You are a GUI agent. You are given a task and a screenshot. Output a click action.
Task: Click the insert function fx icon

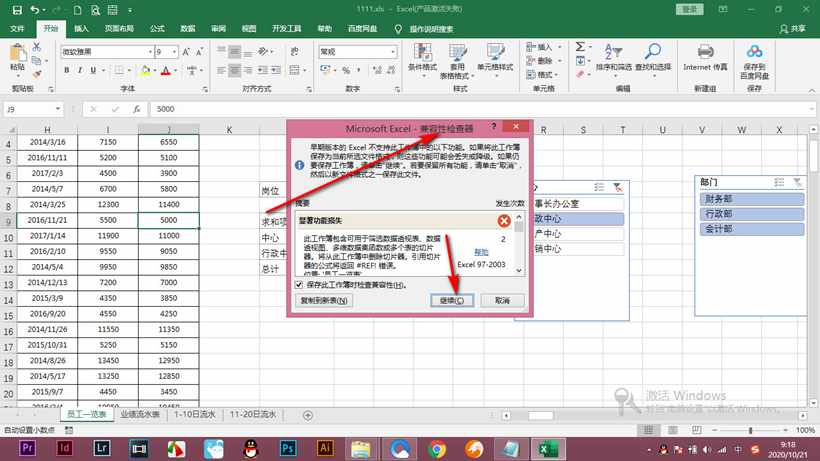coord(136,109)
